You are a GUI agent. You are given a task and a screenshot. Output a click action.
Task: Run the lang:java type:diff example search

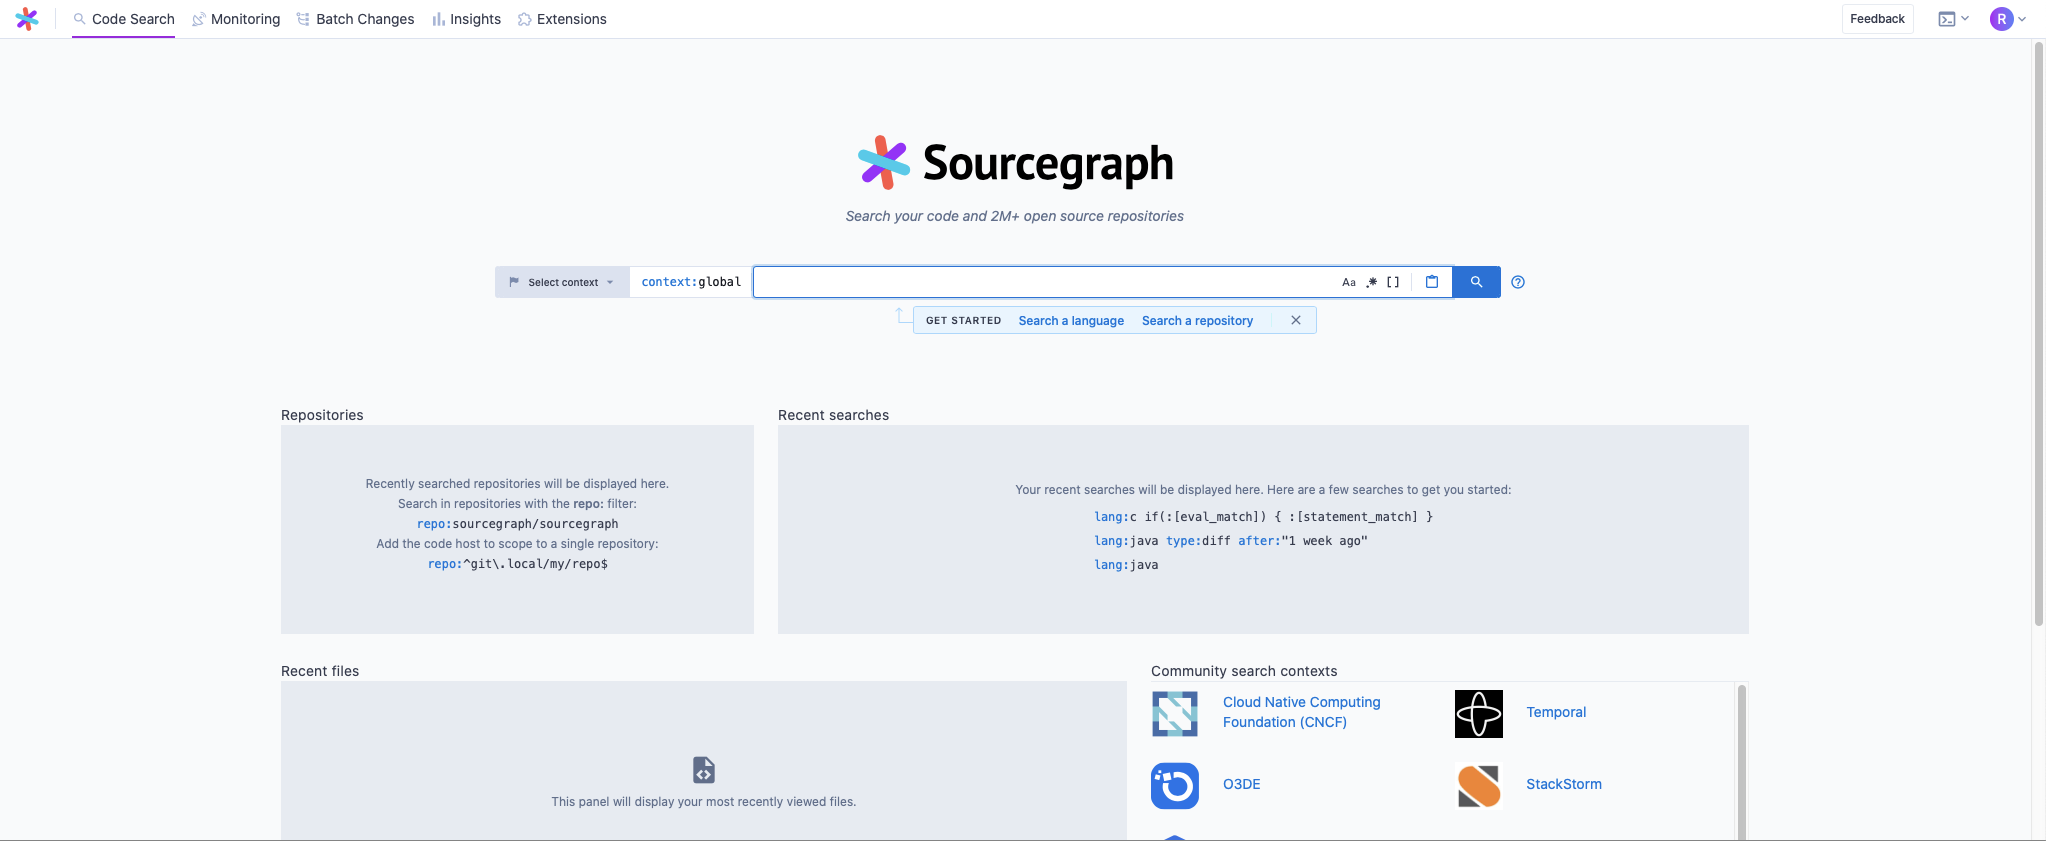coord(1230,541)
